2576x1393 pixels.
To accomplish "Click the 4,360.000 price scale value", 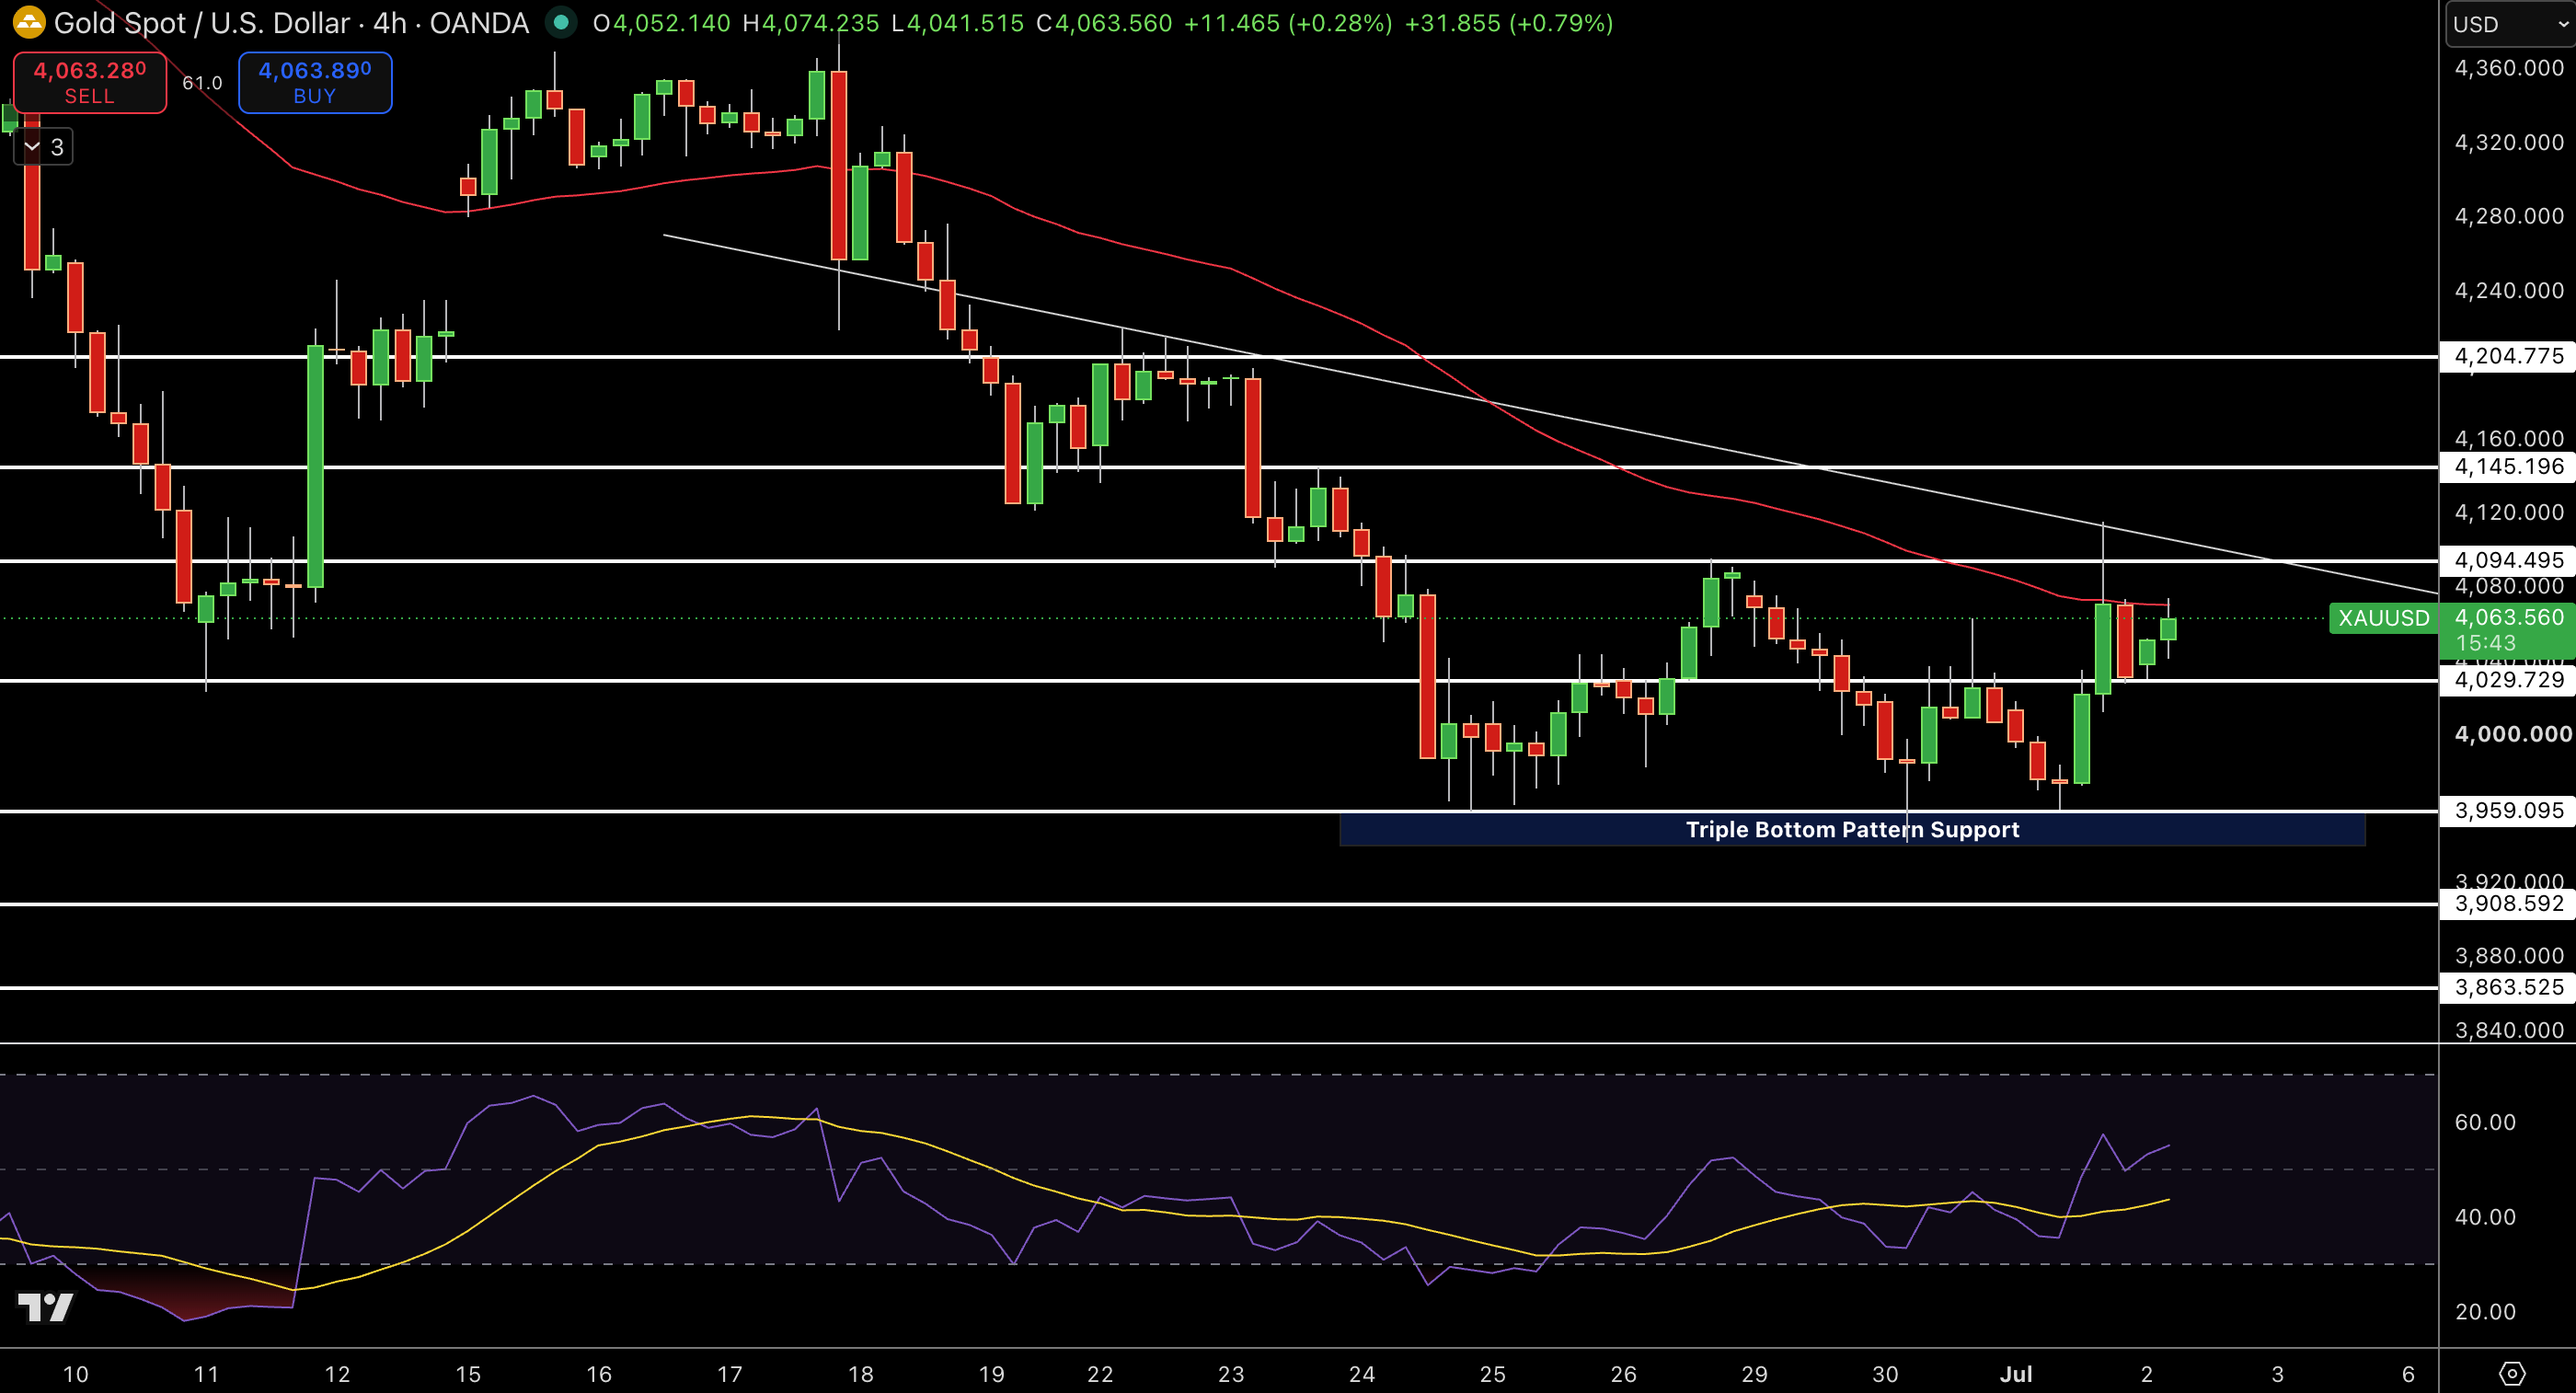I will pyautogui.click(x=2509, y=68).
